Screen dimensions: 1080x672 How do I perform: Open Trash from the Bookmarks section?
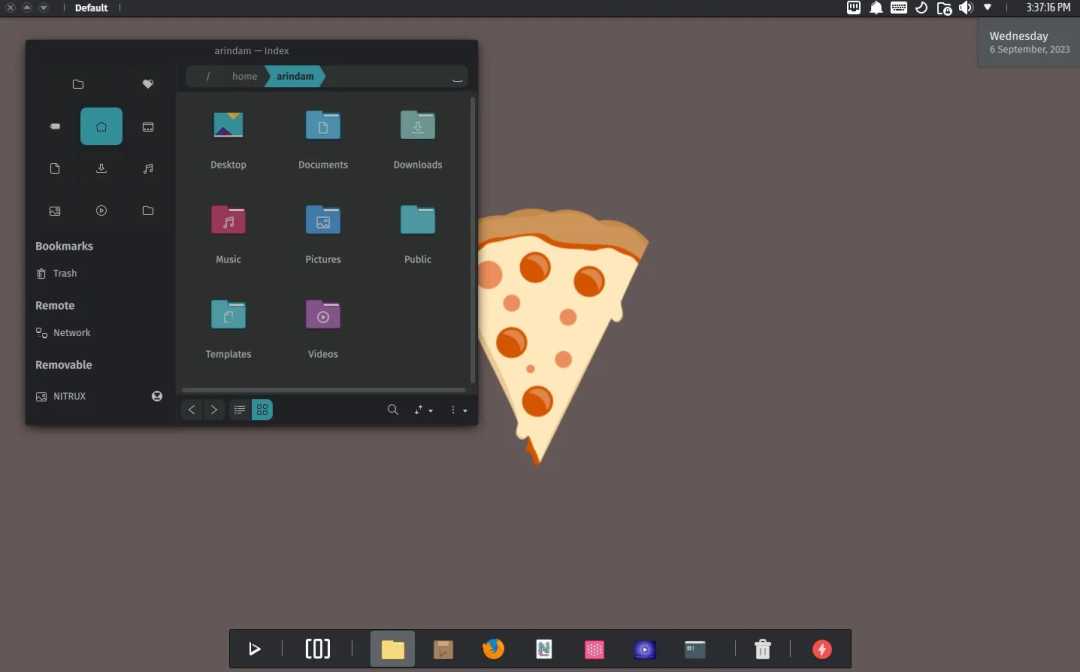(x=62, y=273)
